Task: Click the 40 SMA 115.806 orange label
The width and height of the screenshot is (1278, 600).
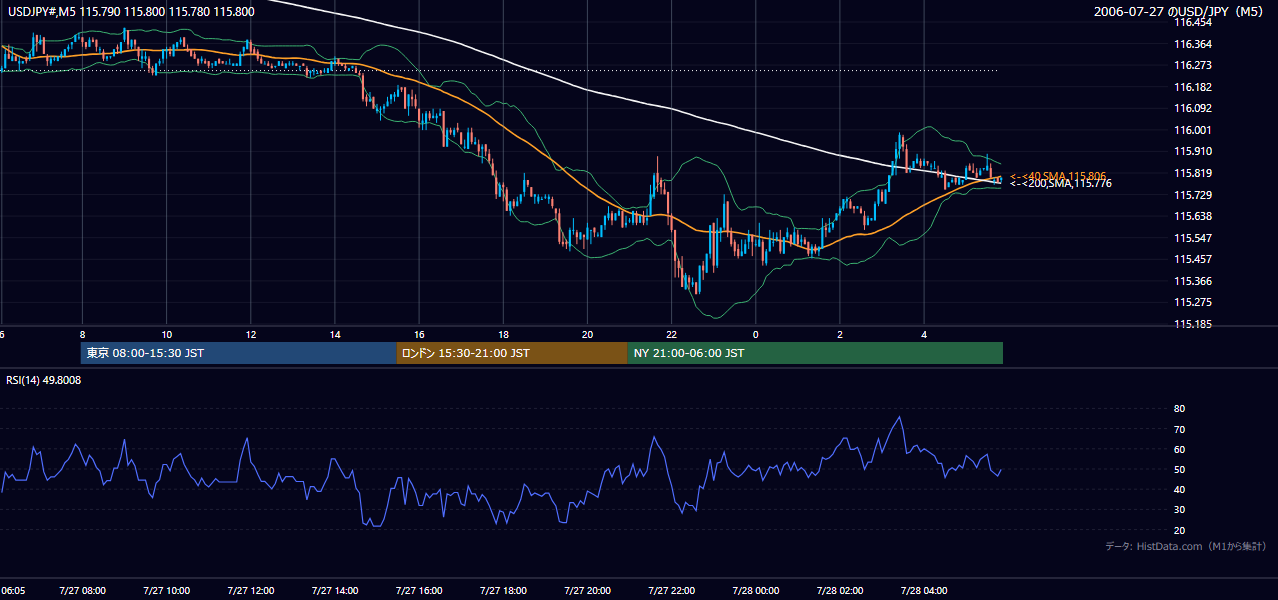Action: [1057, 175]
